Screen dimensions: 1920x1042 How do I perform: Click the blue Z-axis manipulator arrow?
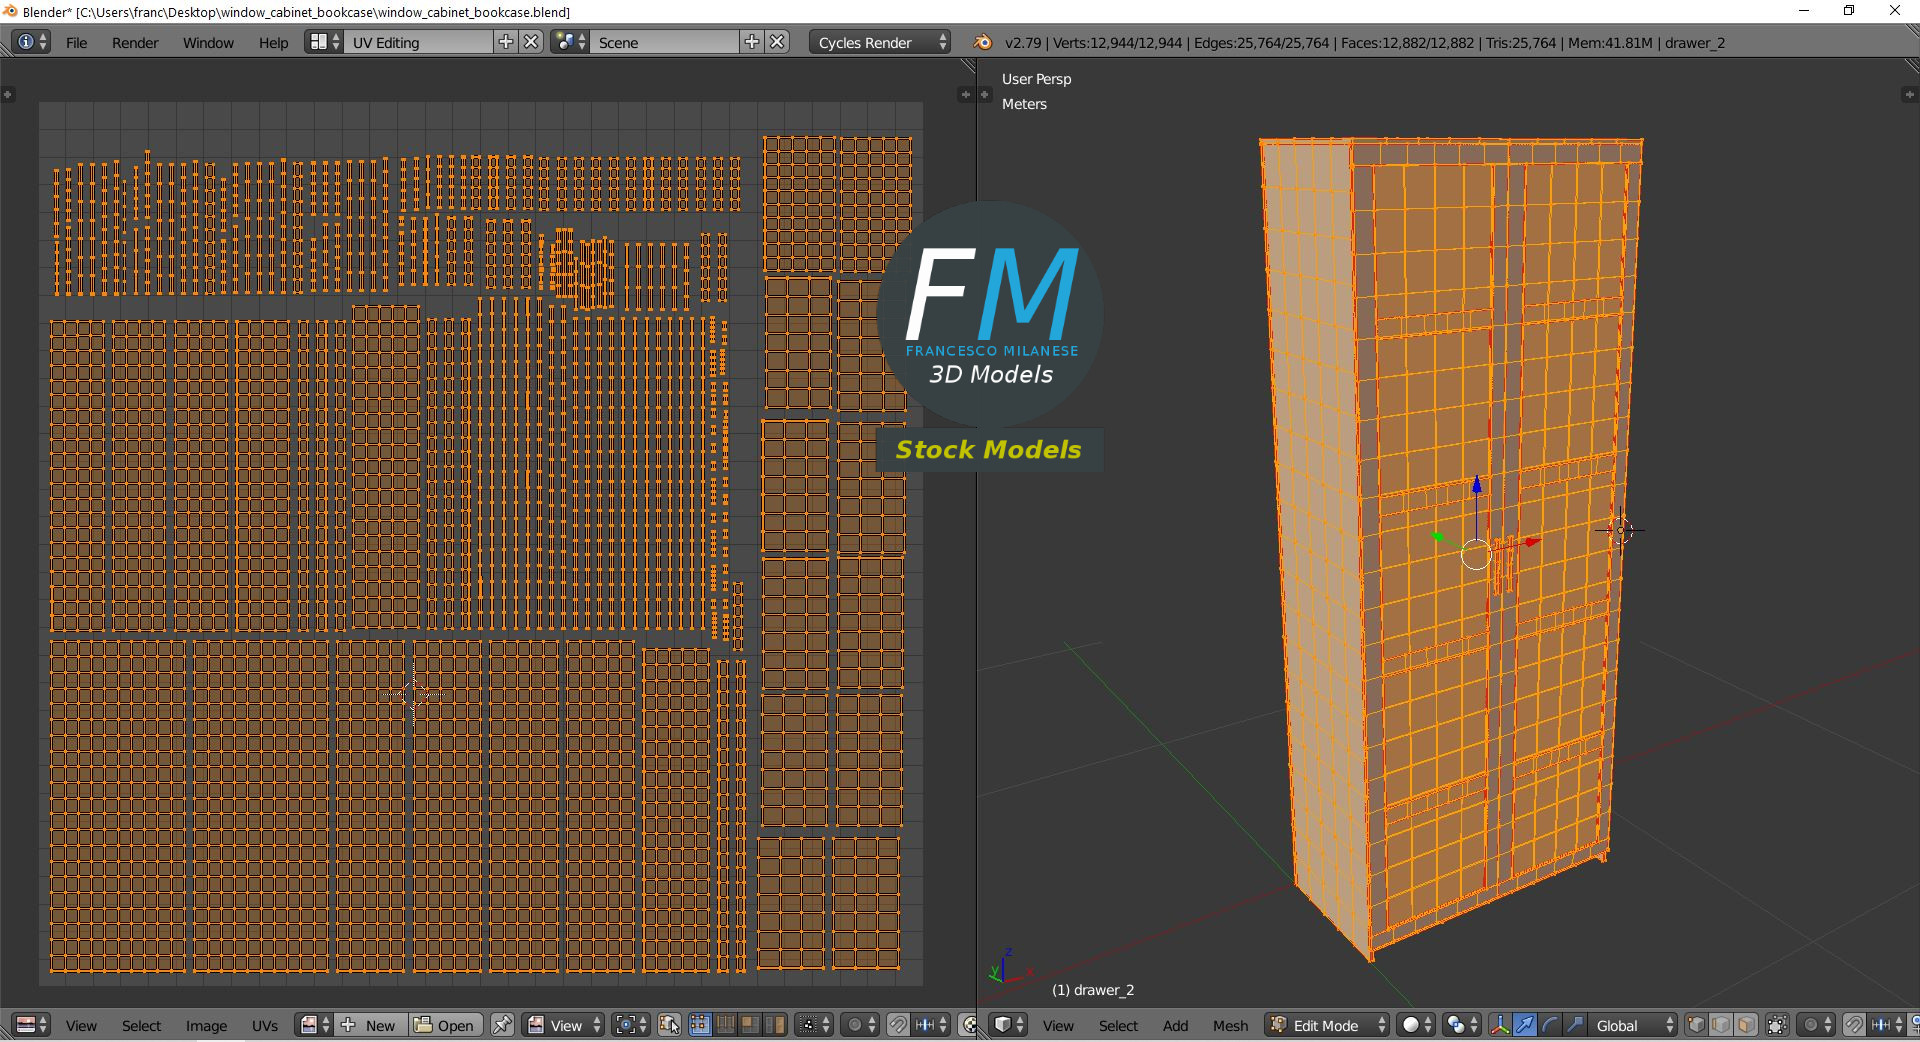coord(1477,486)
